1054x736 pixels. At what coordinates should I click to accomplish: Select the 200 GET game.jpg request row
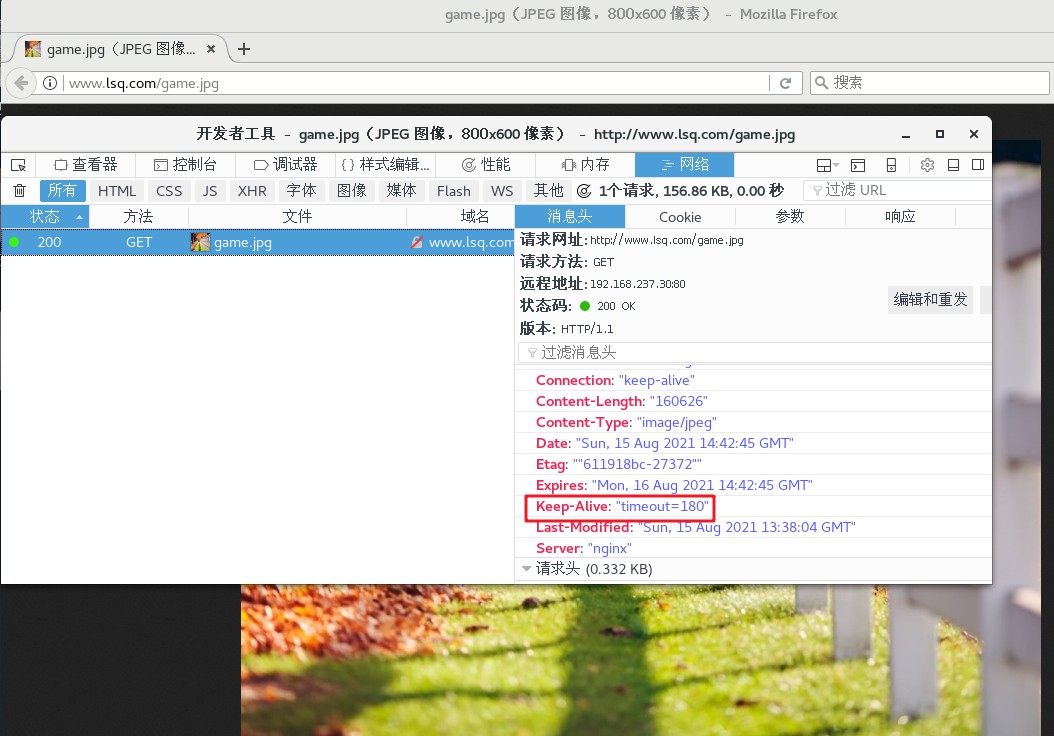(x=258, y=242)
